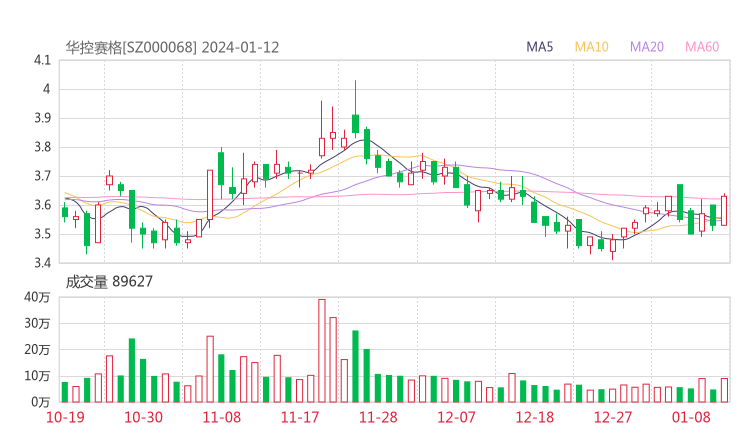The height and width of the screenshot is (440, 740).
Task: Click the 成交量 89627 volume label
Action: point(109,282)
